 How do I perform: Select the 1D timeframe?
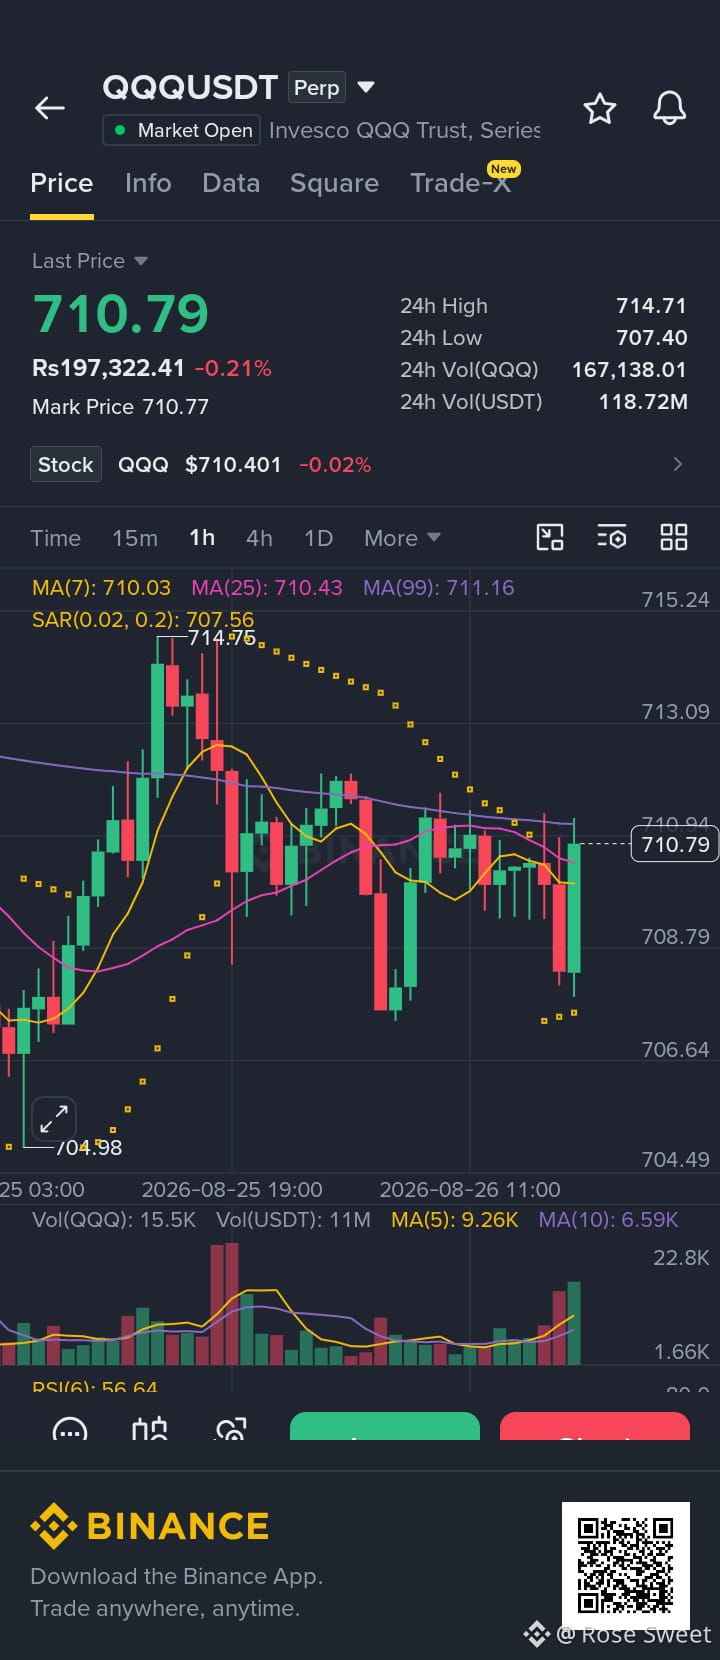(x=318, y=538)
